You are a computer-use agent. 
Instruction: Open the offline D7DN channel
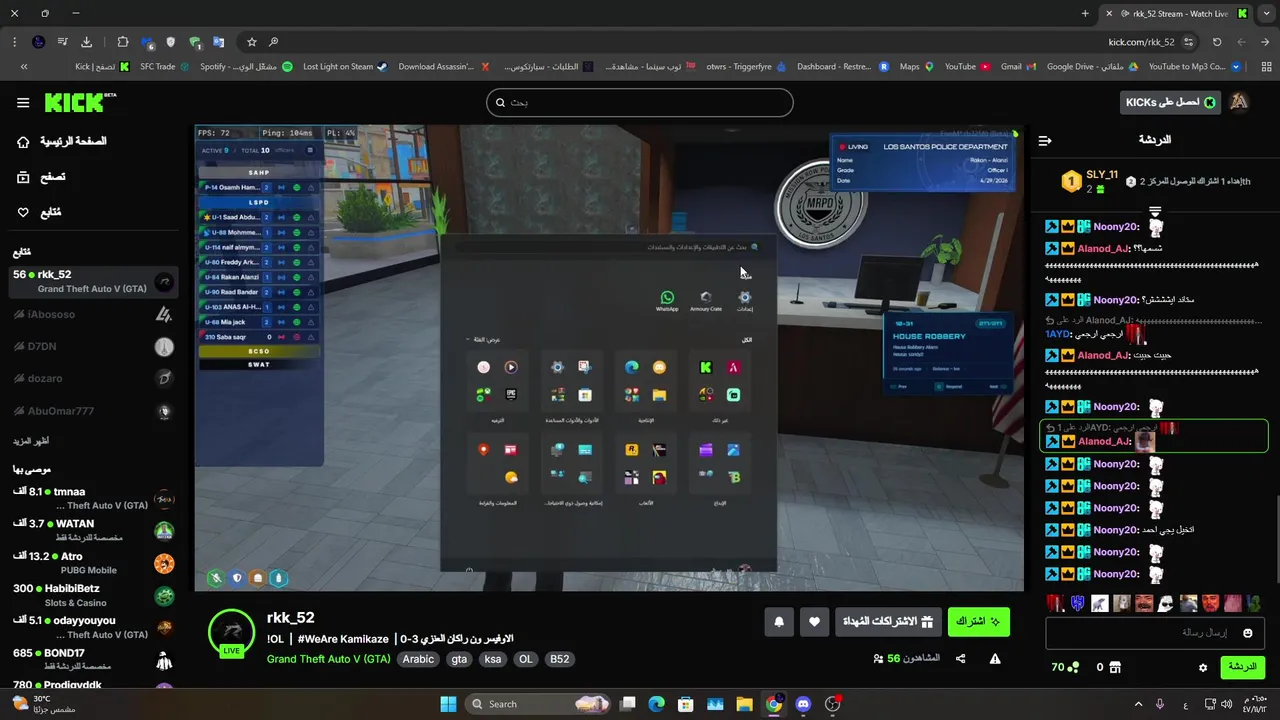[x=93, y=346]
